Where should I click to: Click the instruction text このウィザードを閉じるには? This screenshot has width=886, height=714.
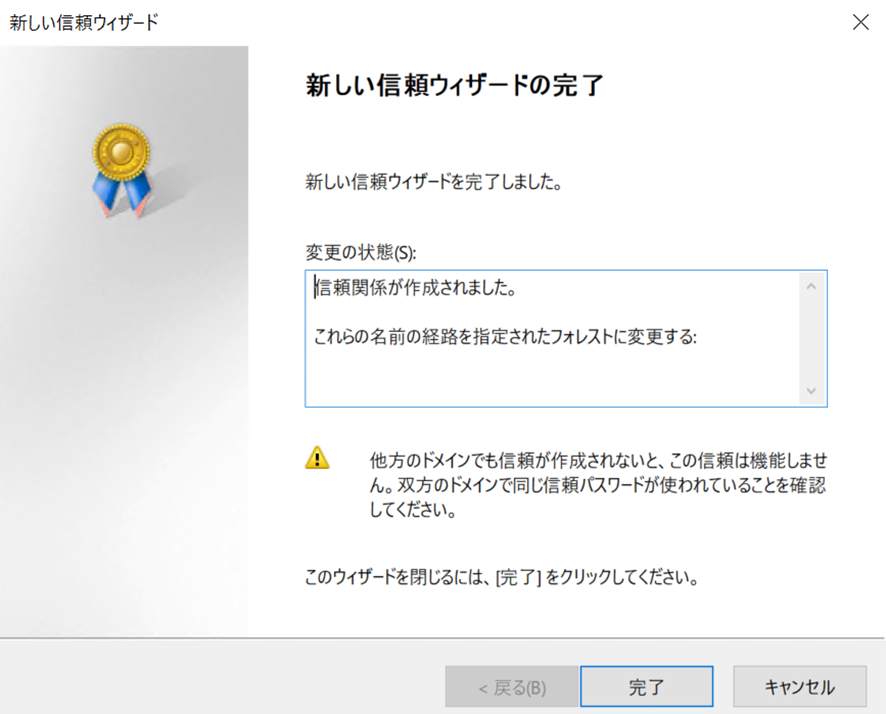tap(502, 577)
